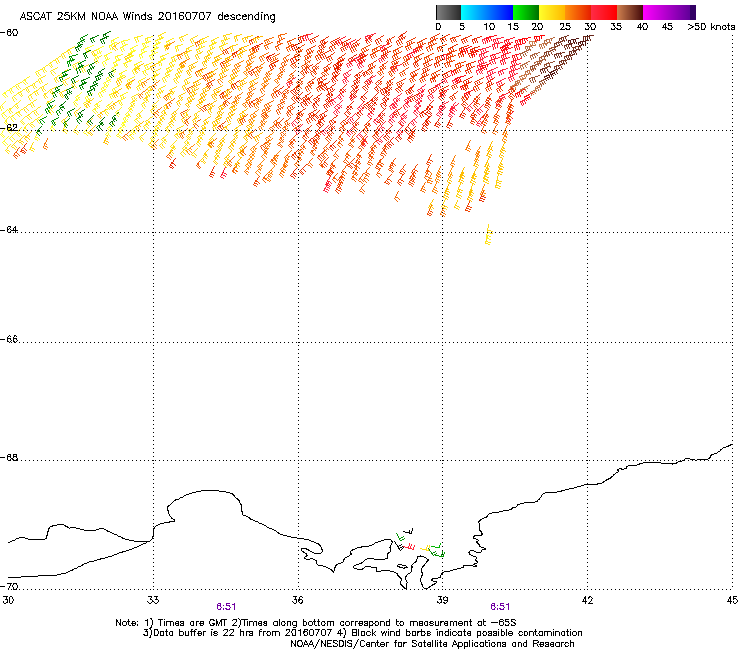
Task: Click the gray 0-5 knots color band
Action: click(448, 12)
